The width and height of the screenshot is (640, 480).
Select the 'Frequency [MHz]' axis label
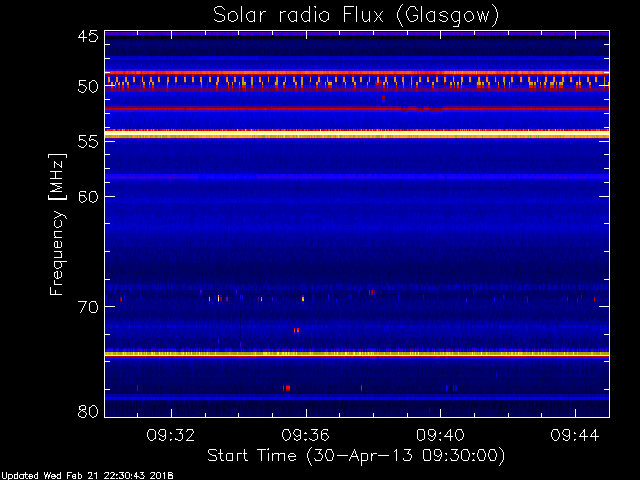coord(57,224)
